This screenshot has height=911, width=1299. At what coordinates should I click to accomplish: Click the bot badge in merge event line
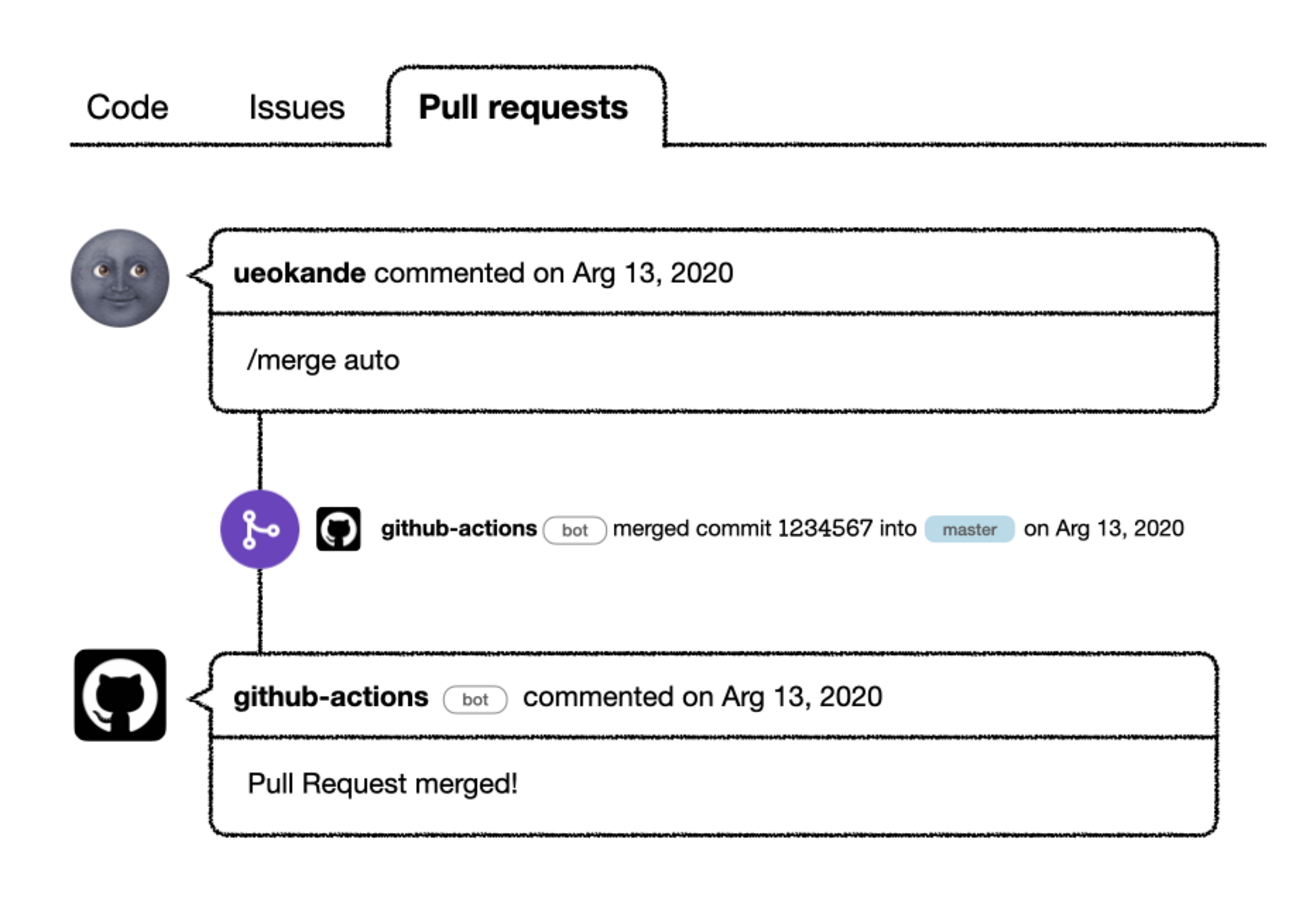[x=575, y=530]
